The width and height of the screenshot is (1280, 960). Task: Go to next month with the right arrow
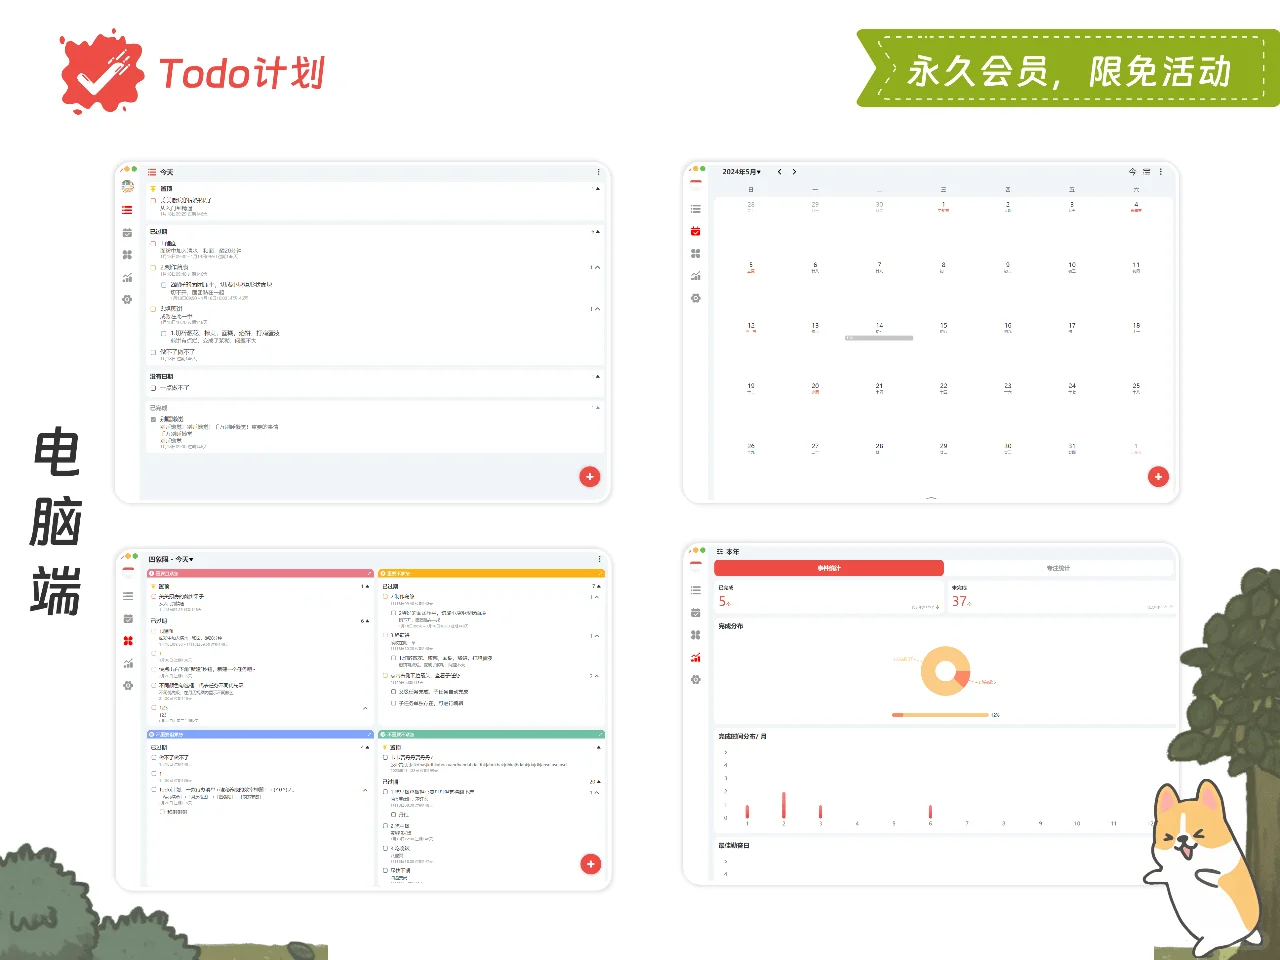click(793, 171)
